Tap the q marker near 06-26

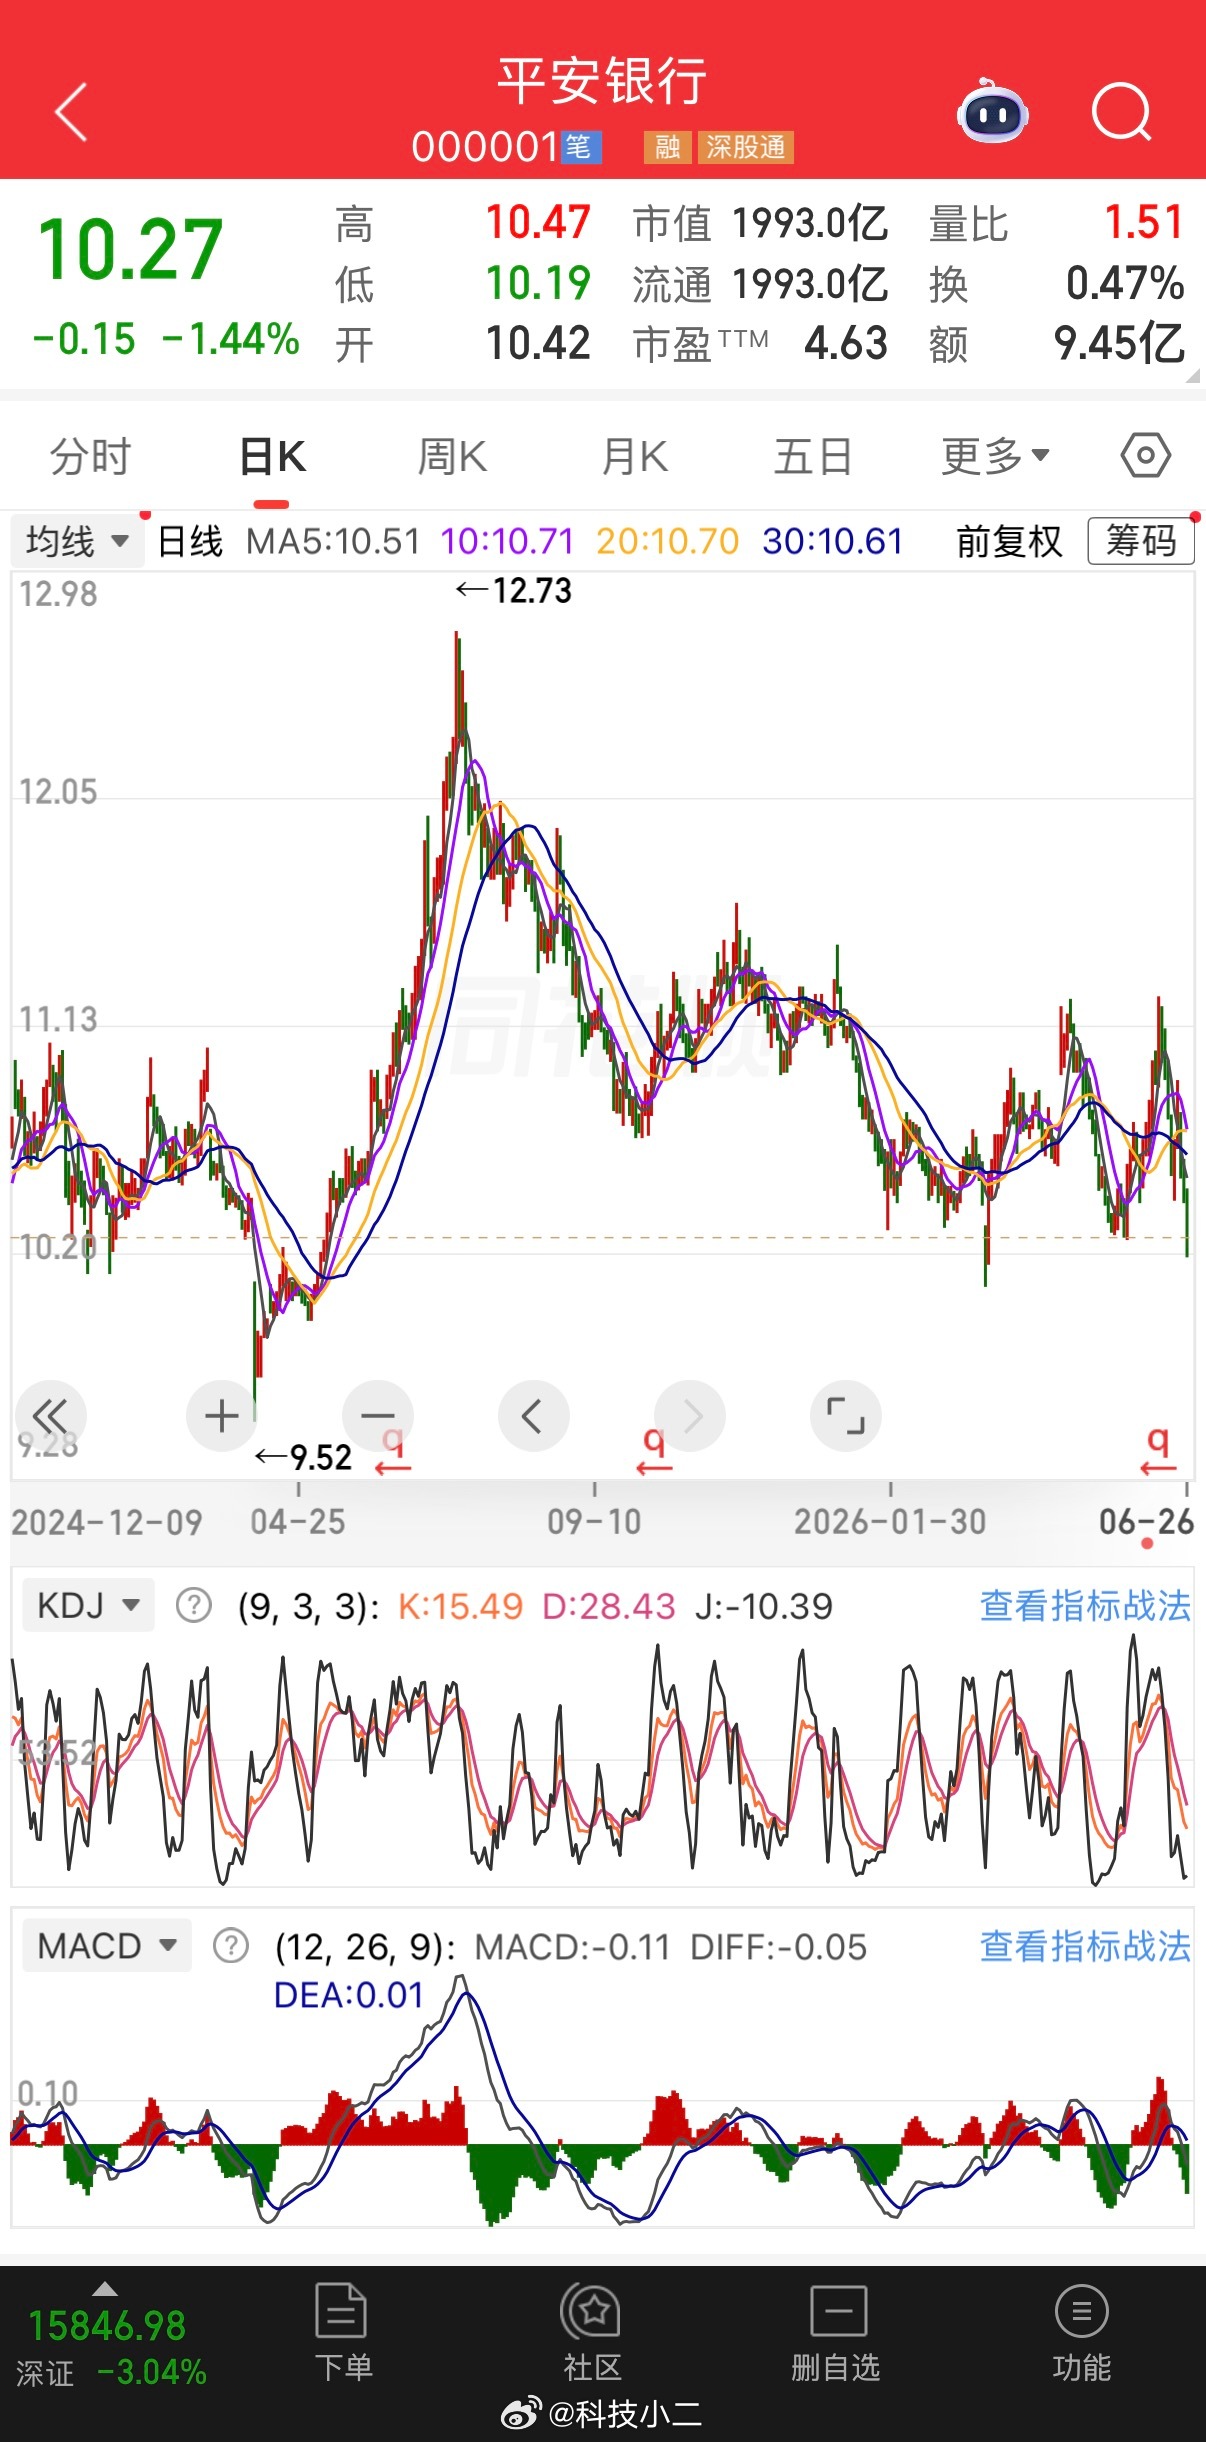[x=1158, y=1452]
